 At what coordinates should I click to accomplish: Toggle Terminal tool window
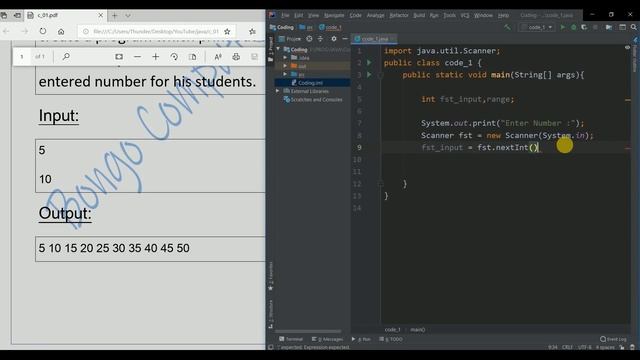pos(291,339)
